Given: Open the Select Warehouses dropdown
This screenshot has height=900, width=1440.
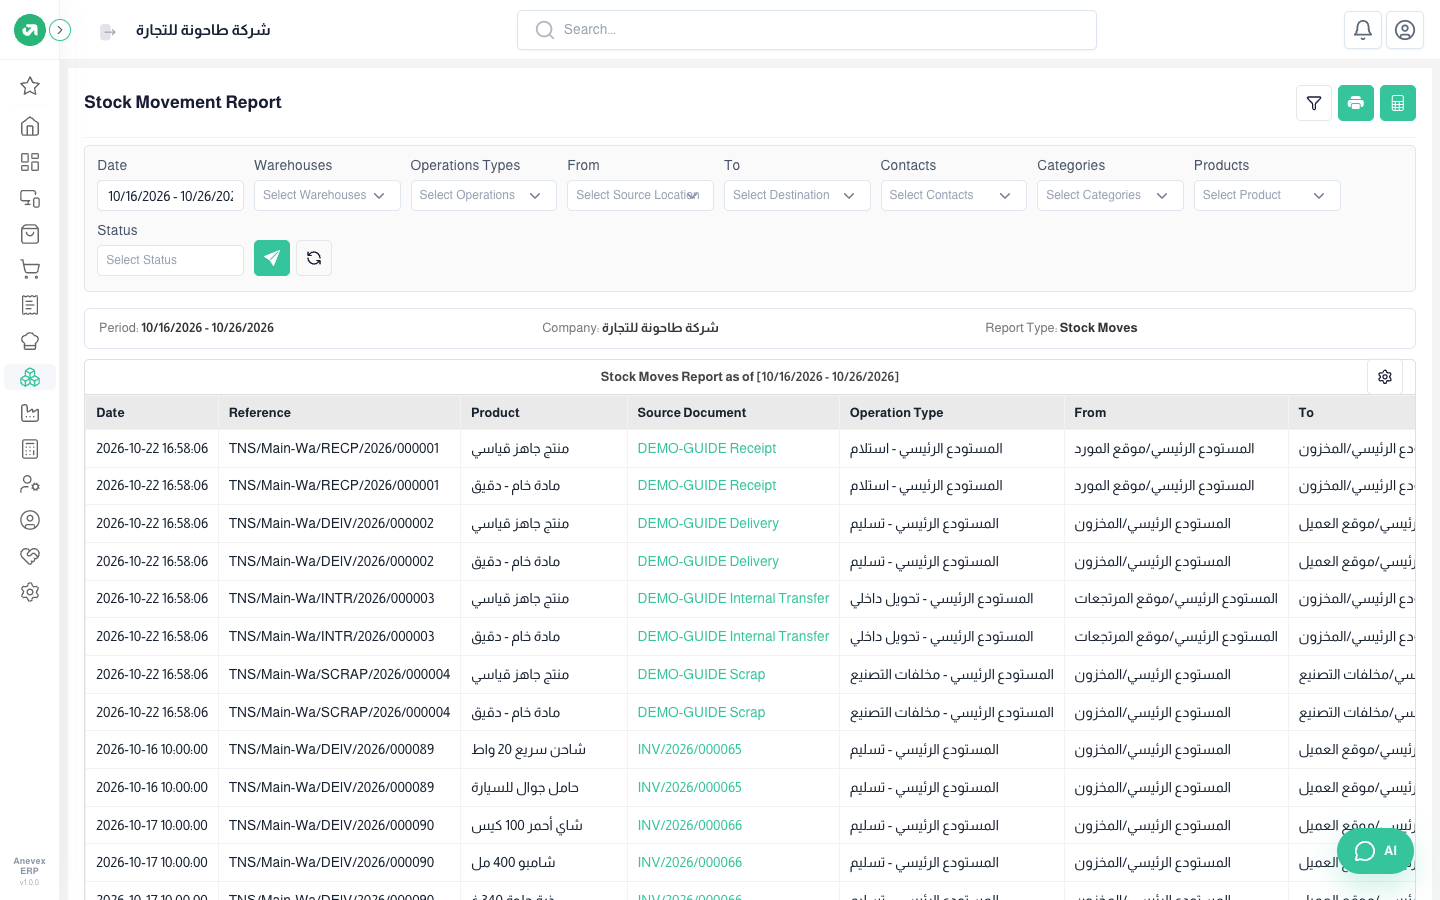Looking at the screenshot, I should [327, 196].
